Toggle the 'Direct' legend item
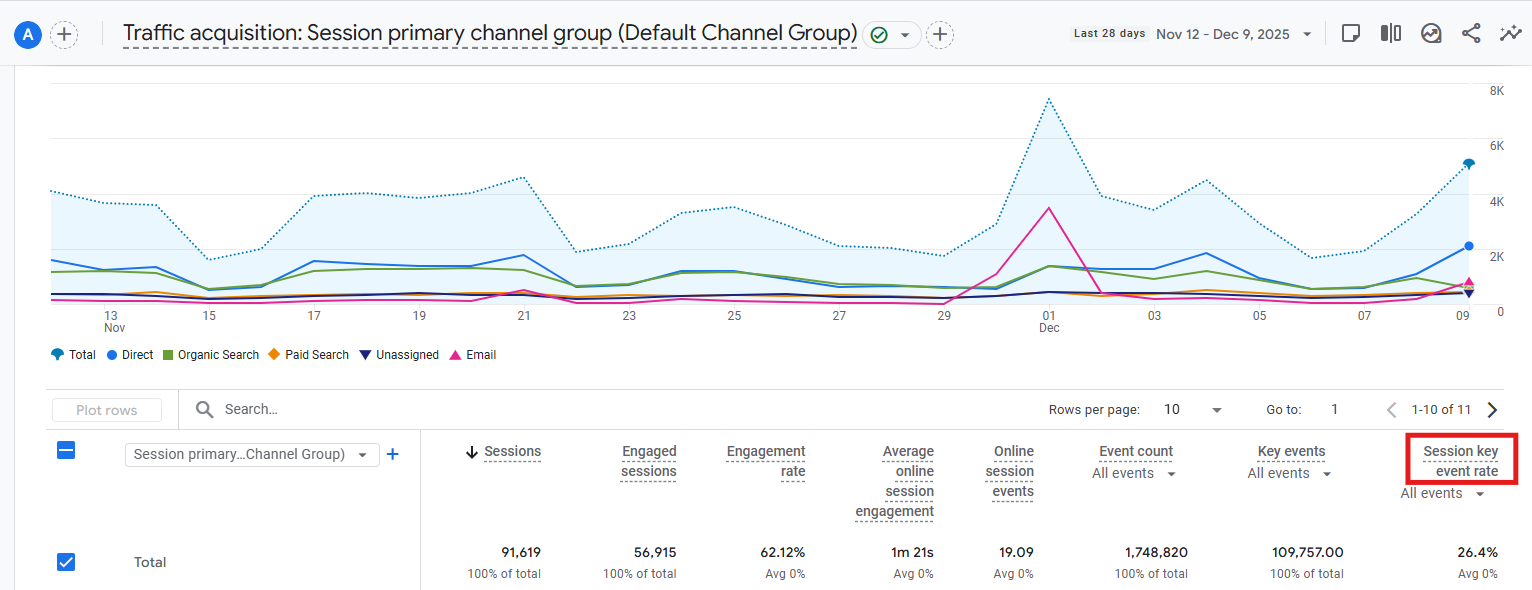 coord(130,355)
